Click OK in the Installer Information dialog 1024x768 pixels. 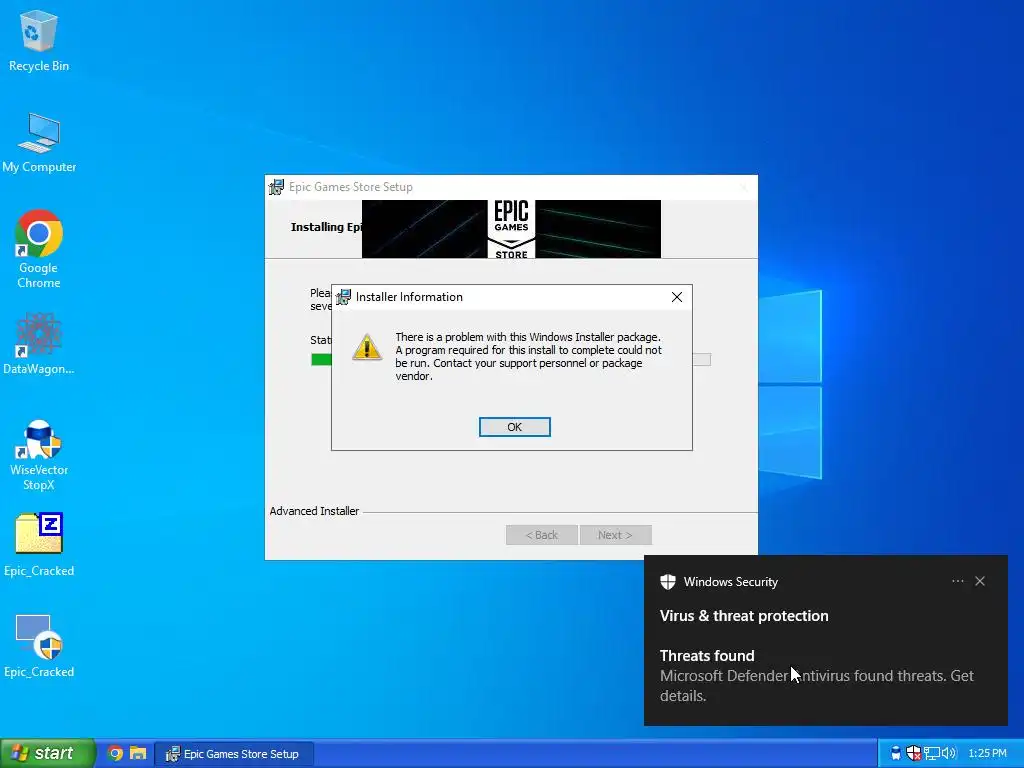pos(515,426)
